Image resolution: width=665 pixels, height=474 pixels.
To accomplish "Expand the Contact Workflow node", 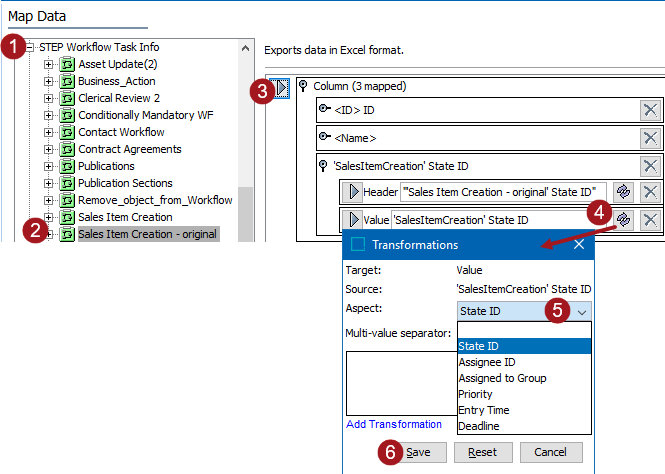I will (48, 132).
